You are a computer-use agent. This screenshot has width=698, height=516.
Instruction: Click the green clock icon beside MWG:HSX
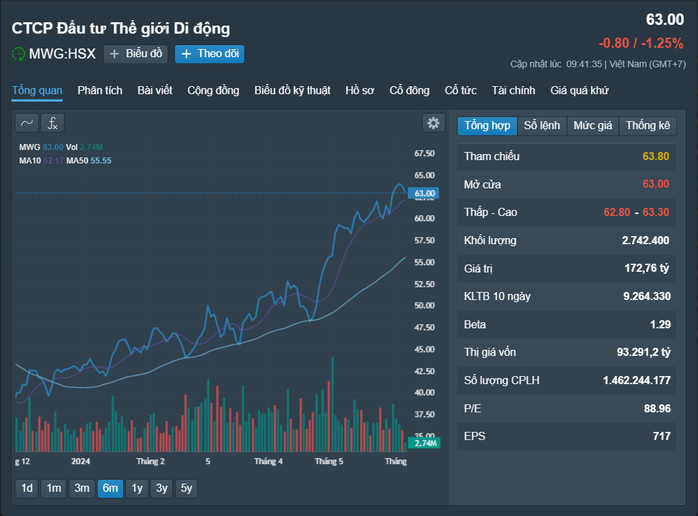18,54
